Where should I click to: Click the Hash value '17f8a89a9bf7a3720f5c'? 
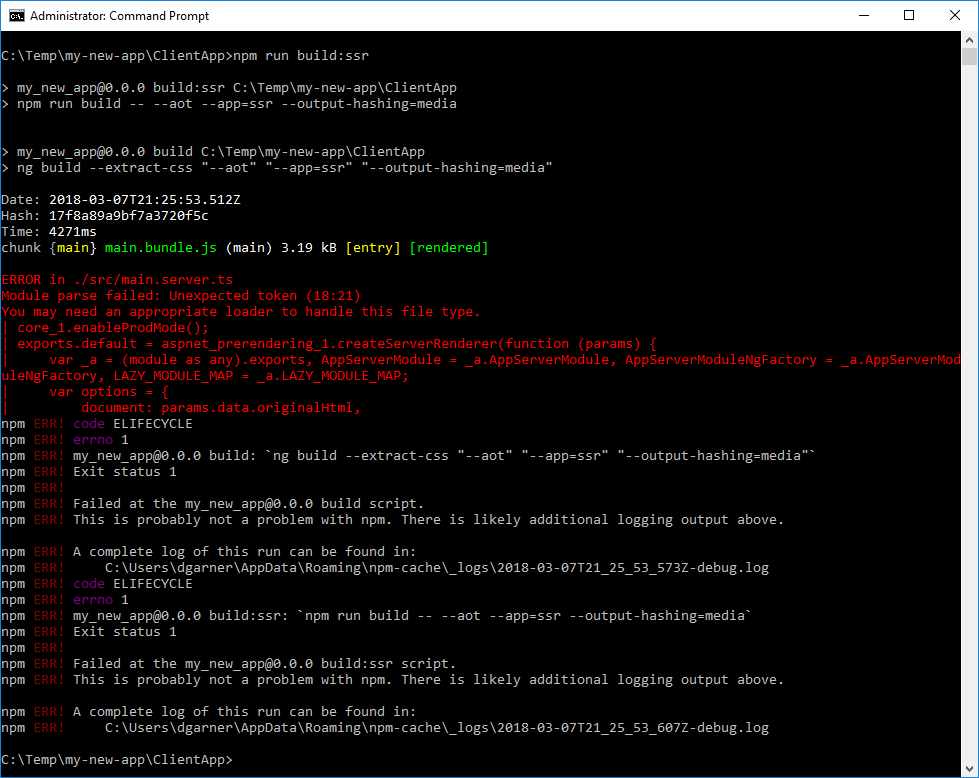[129, 216]
